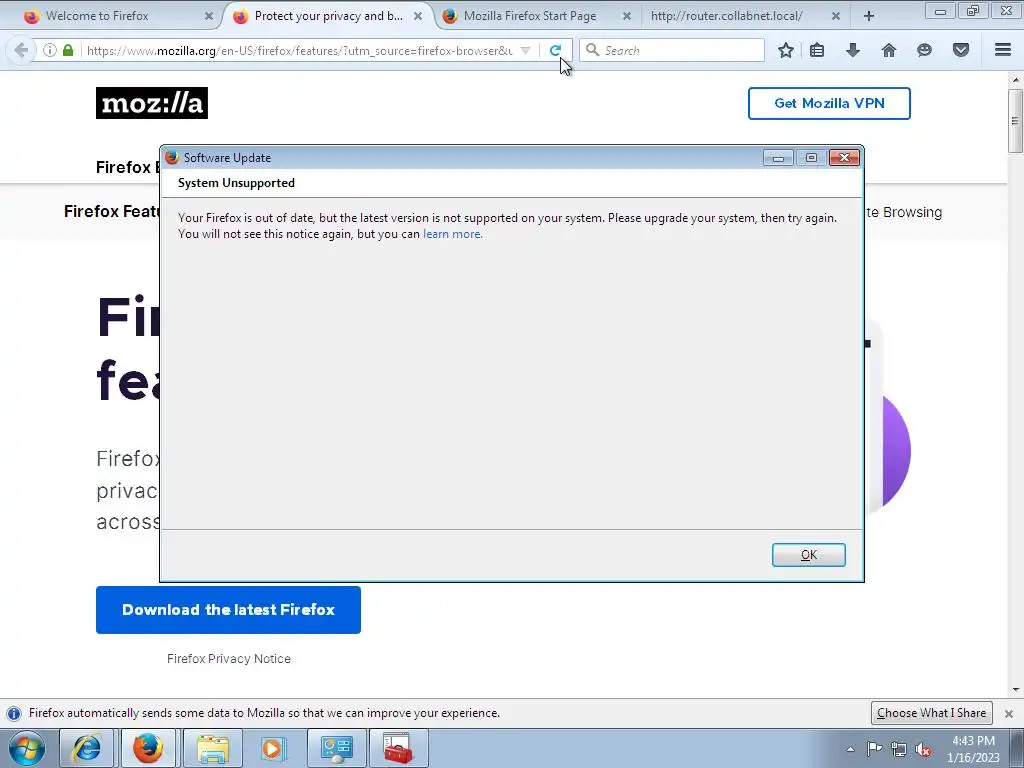Click the info icon in notification bar

click(x=14, y=713)
